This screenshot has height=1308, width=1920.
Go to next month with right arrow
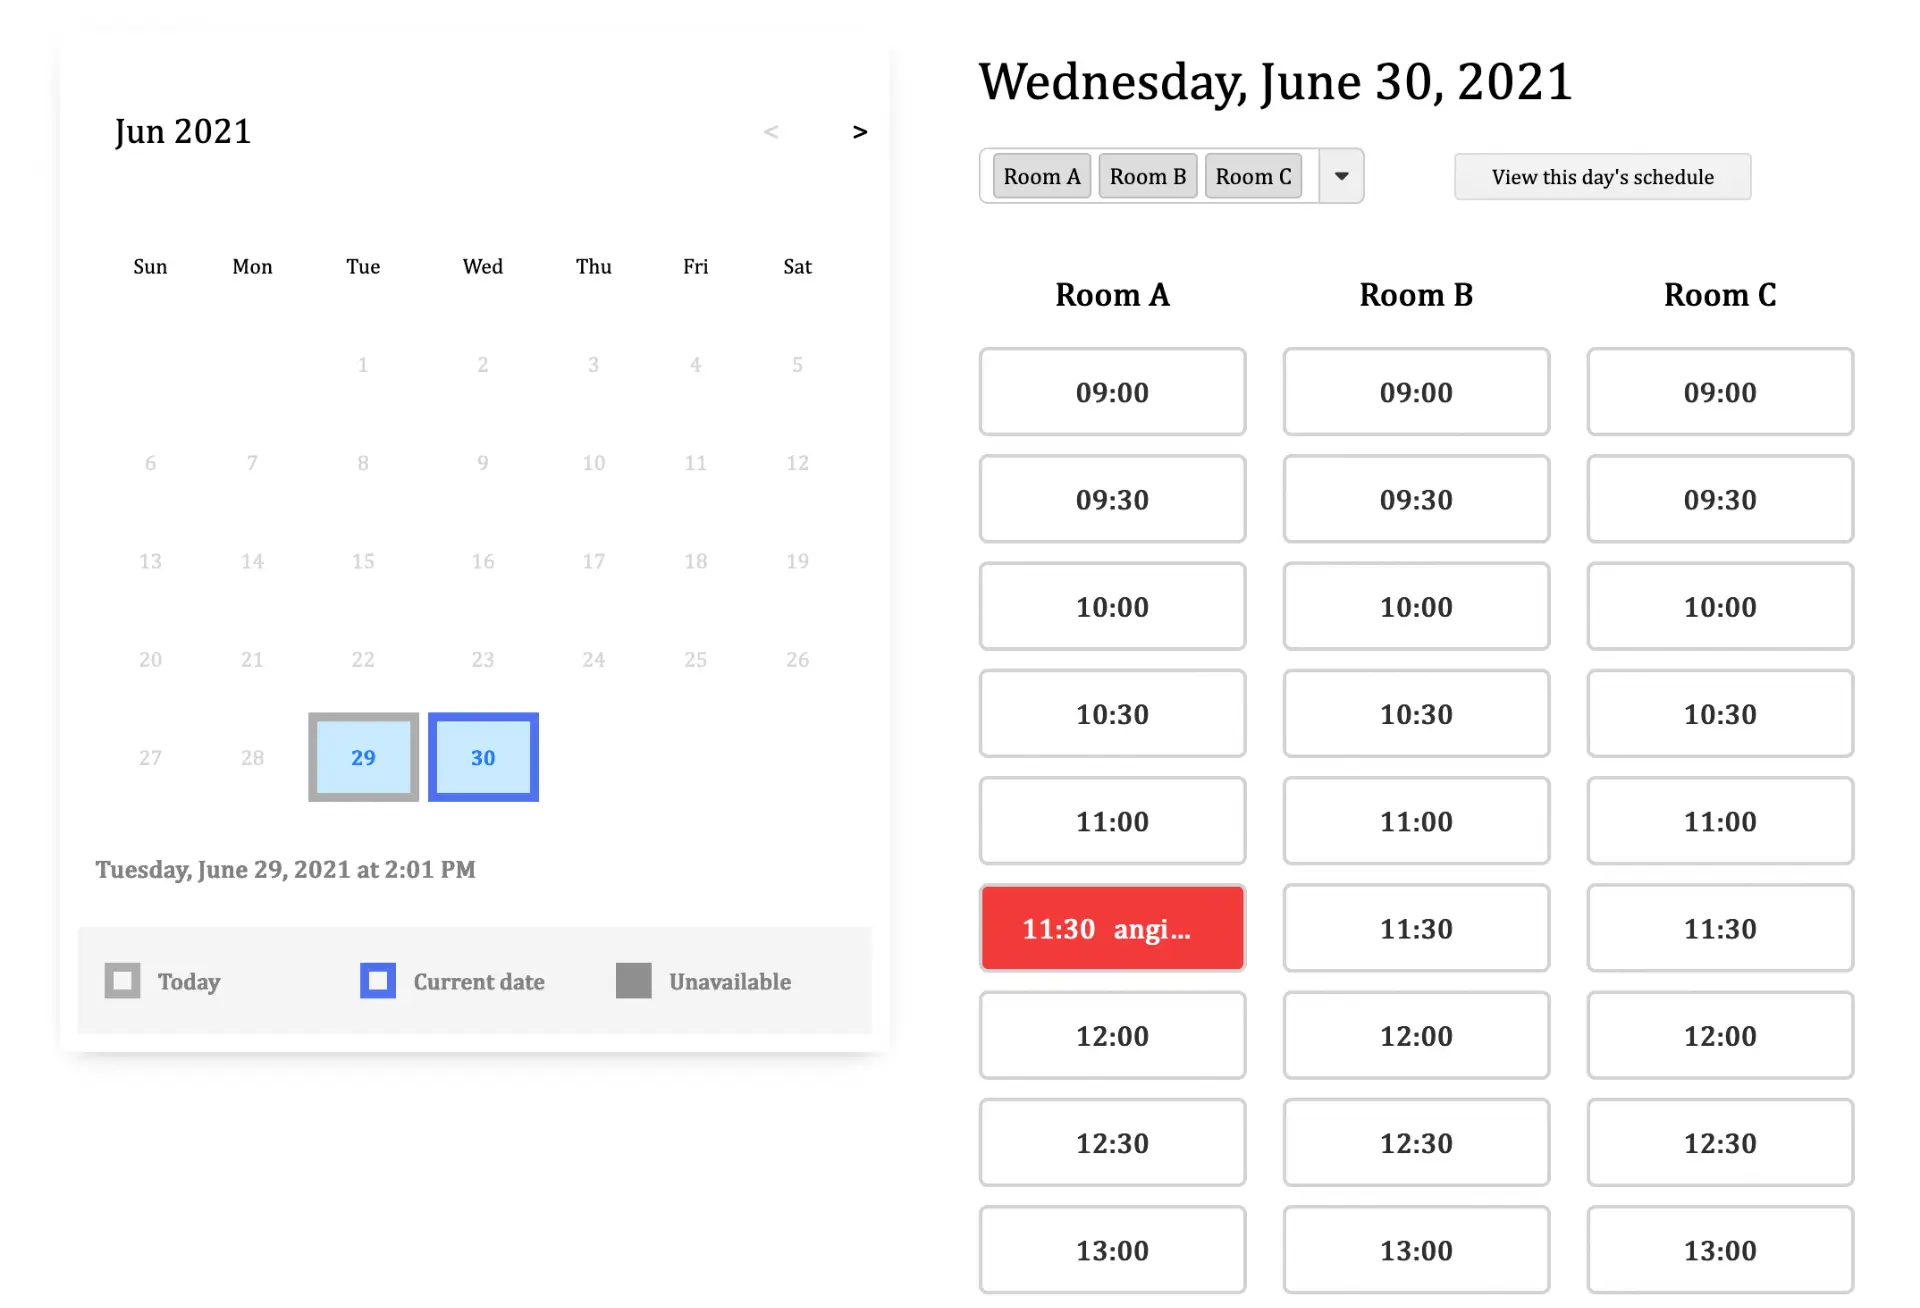click(859, 132)
